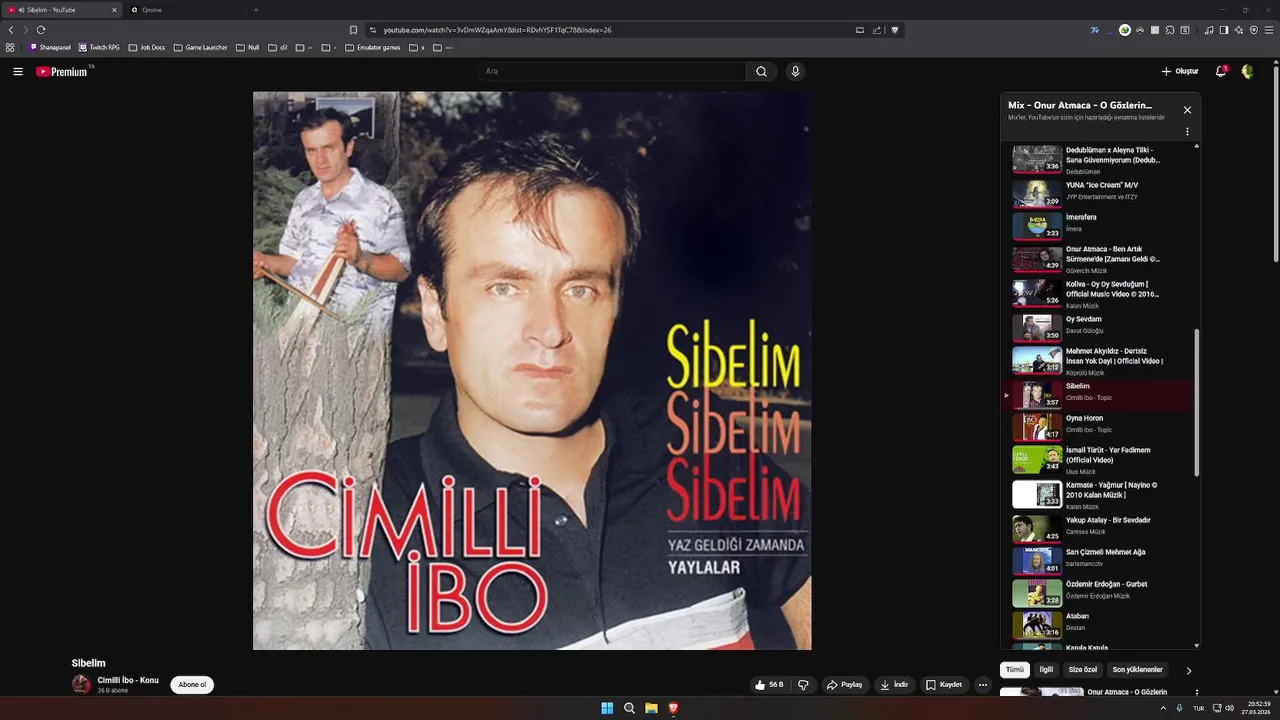Click the Sibelim album art video player
Viewport: 1280px width, 720px height.
(x=532, y=371)
